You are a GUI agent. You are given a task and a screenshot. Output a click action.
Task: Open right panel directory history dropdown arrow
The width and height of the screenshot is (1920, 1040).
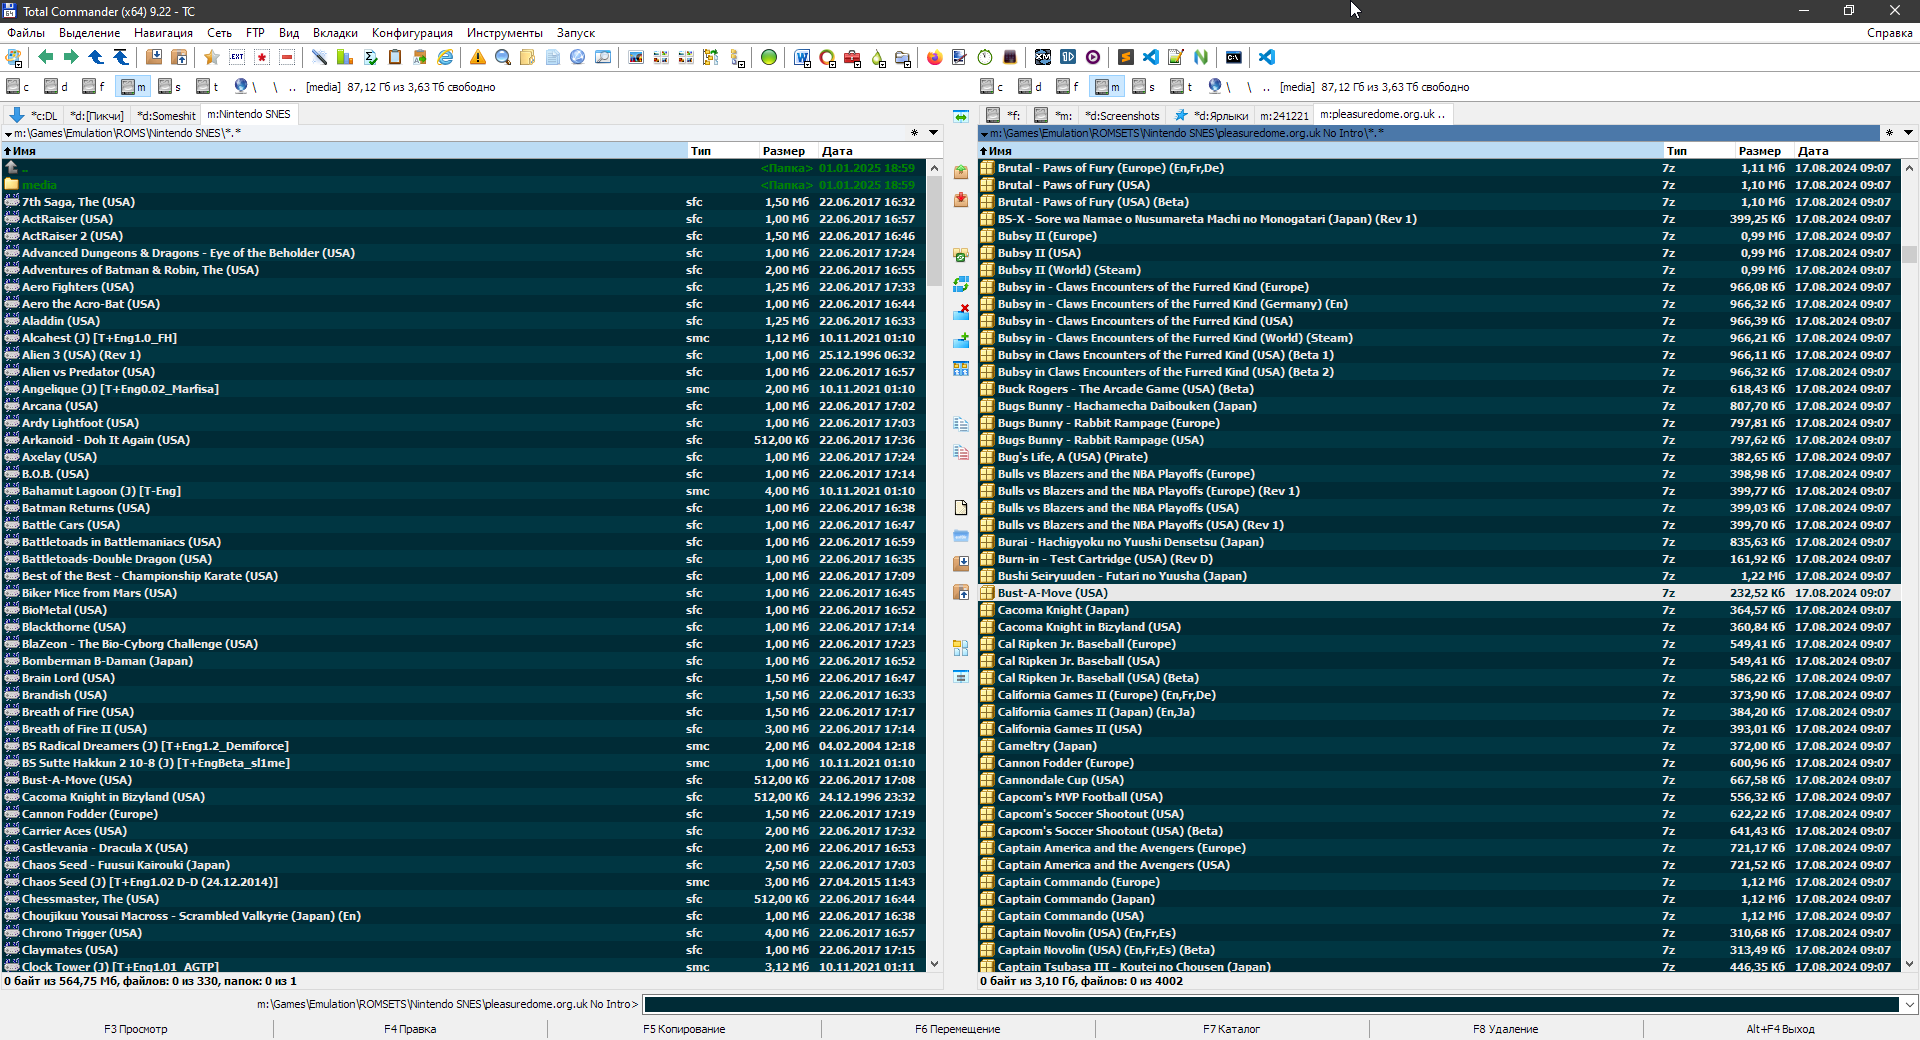[x=1908, y=133]
